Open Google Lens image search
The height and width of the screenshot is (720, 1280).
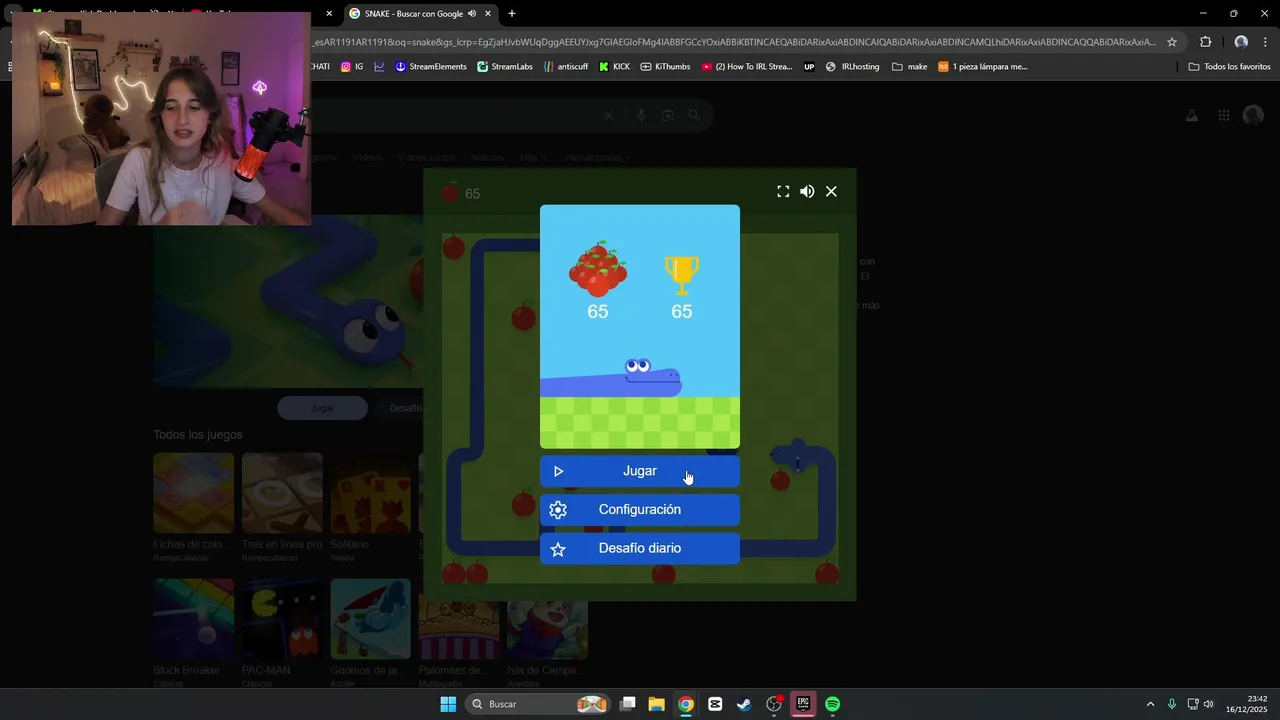click(668, 116)
